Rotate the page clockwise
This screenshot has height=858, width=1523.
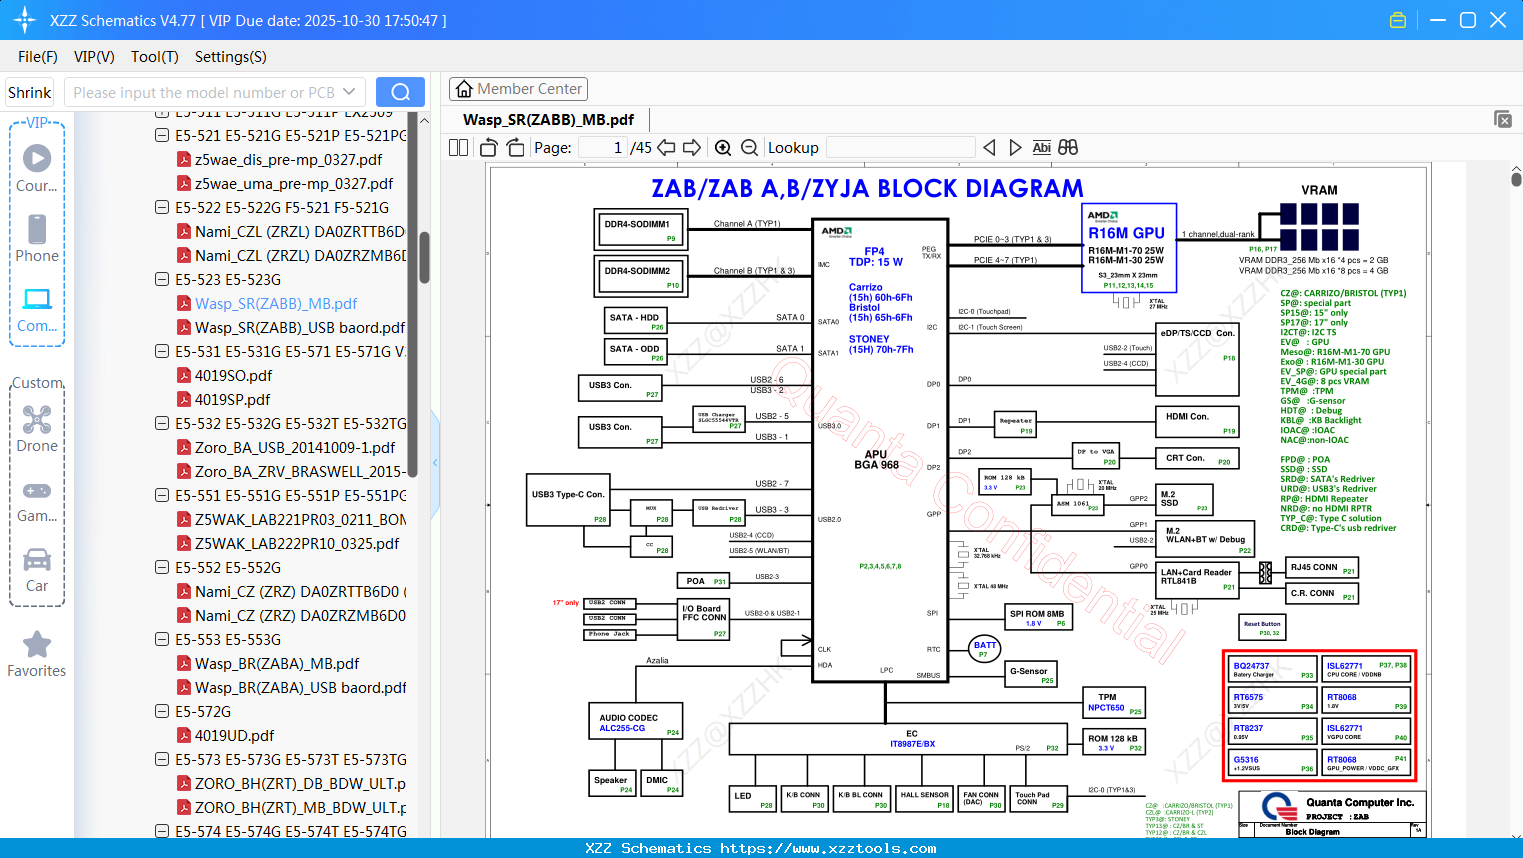(x=516, y=148)
